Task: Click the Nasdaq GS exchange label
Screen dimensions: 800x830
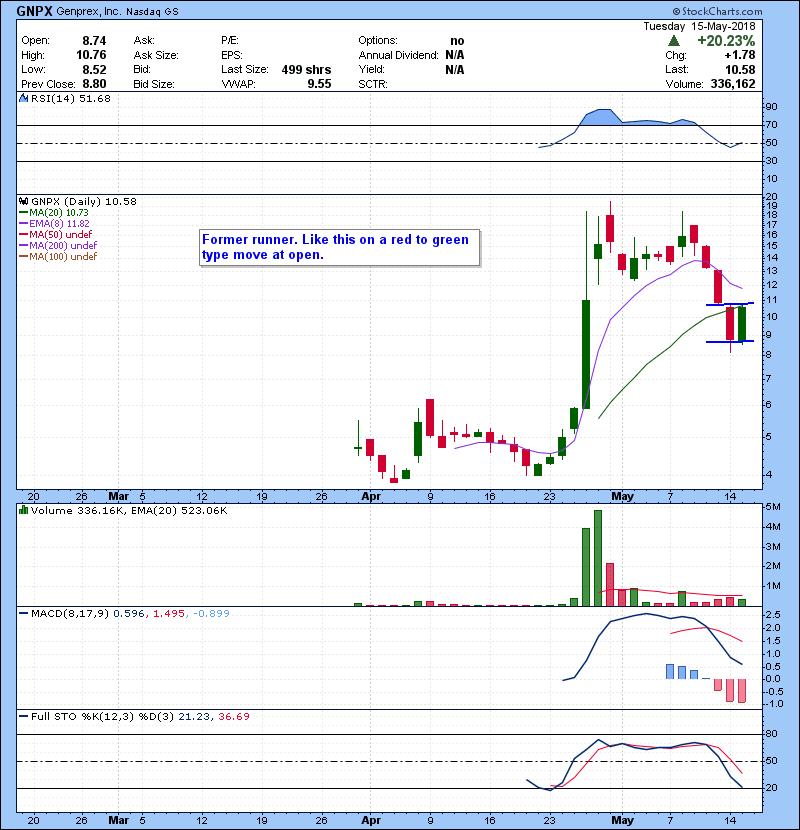Action: click(152, 12)
